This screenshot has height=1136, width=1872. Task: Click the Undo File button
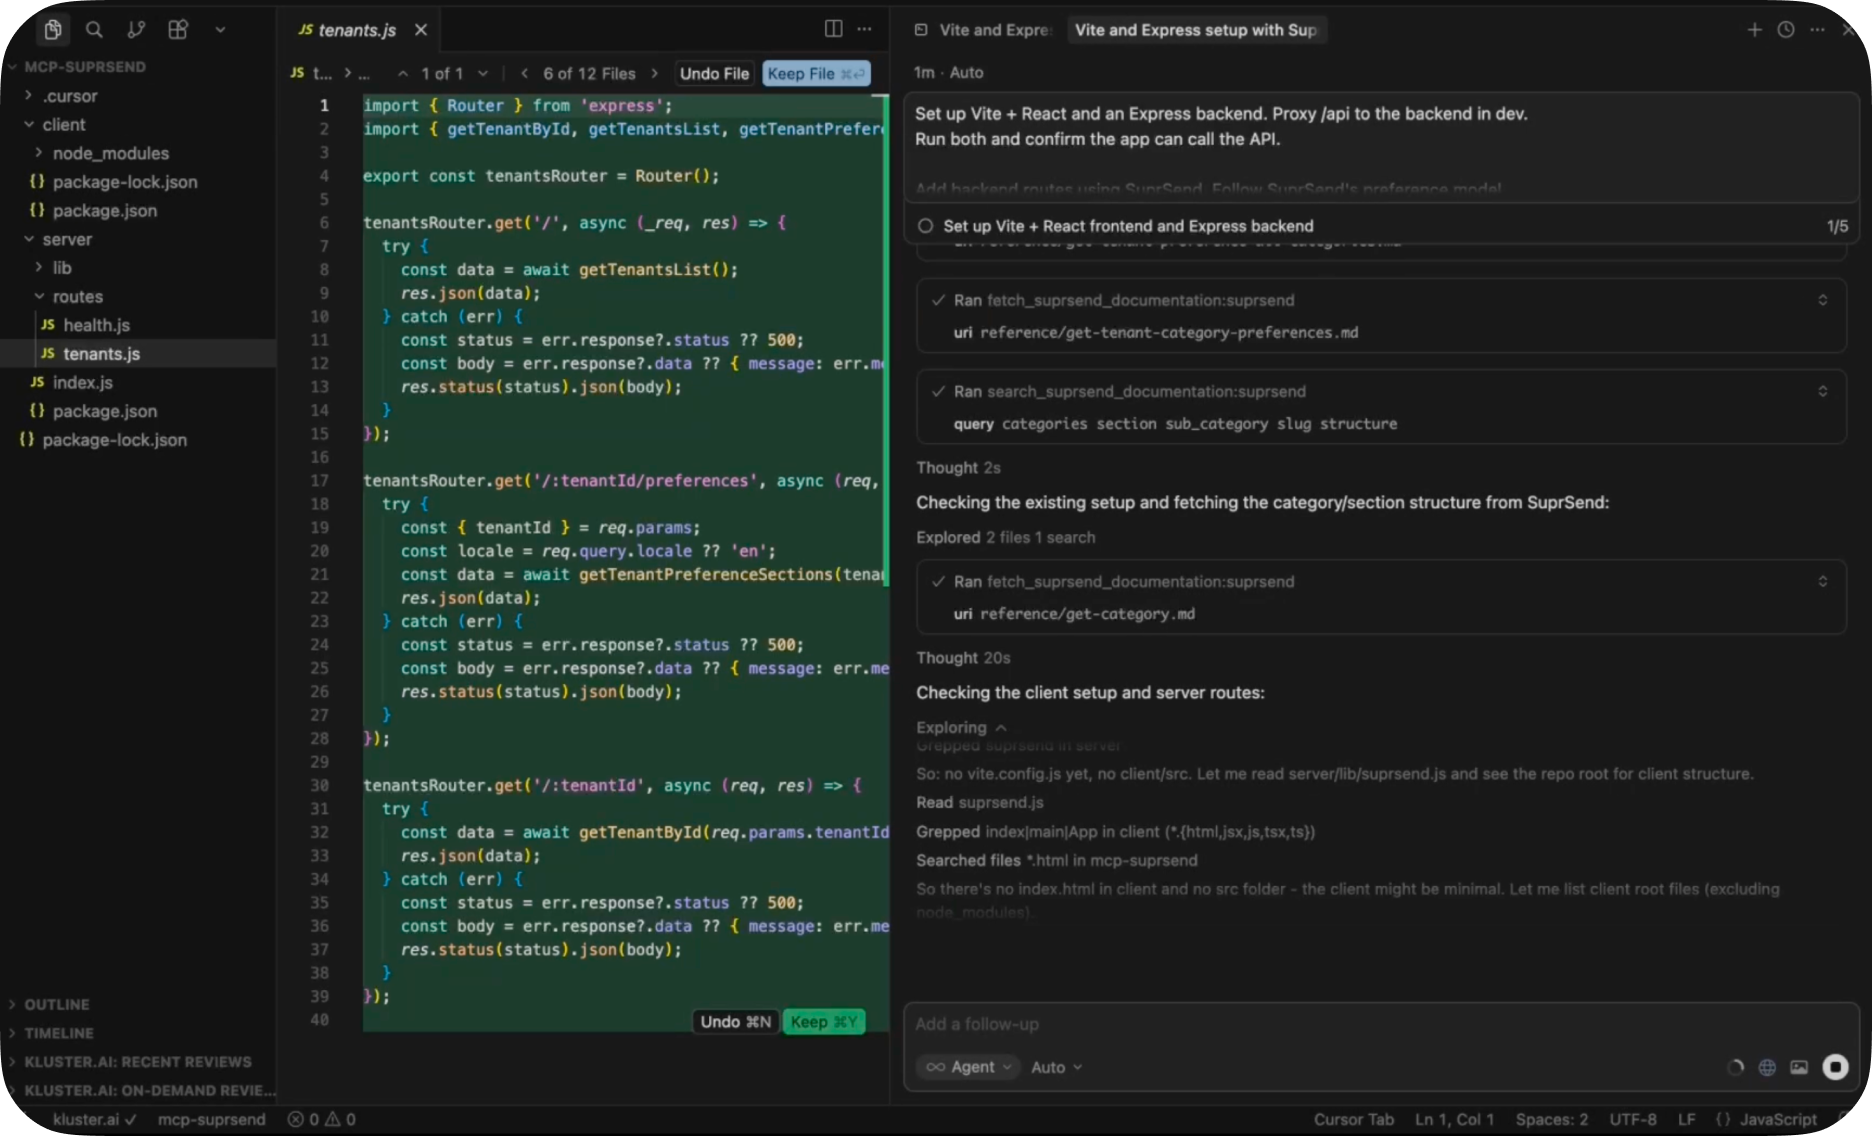point(714,73)
